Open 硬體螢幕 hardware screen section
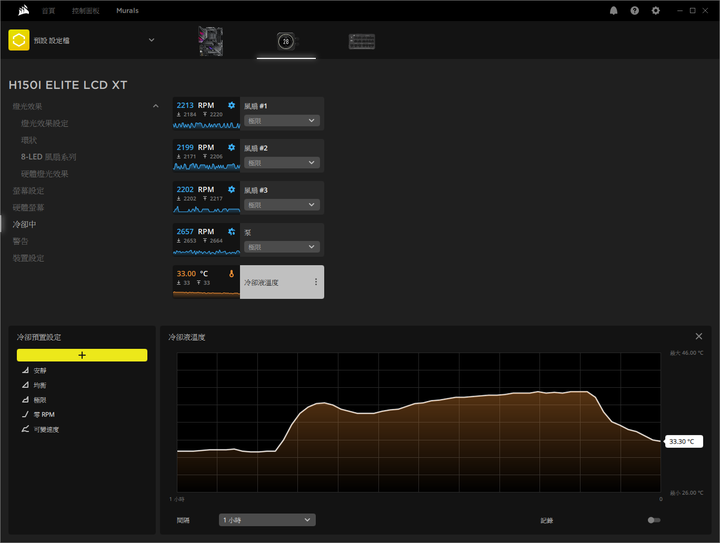This screenshot has height=543, width=720. 28,207
